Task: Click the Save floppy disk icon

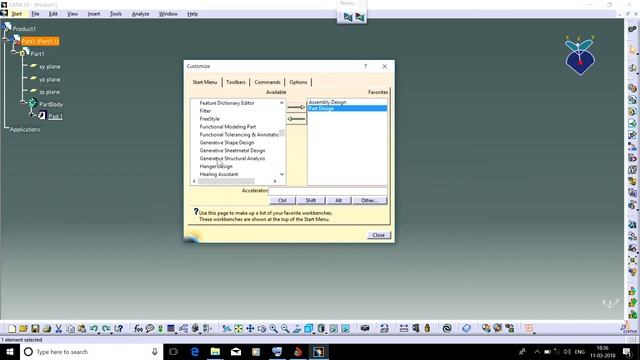Action: tap(35, 329)
